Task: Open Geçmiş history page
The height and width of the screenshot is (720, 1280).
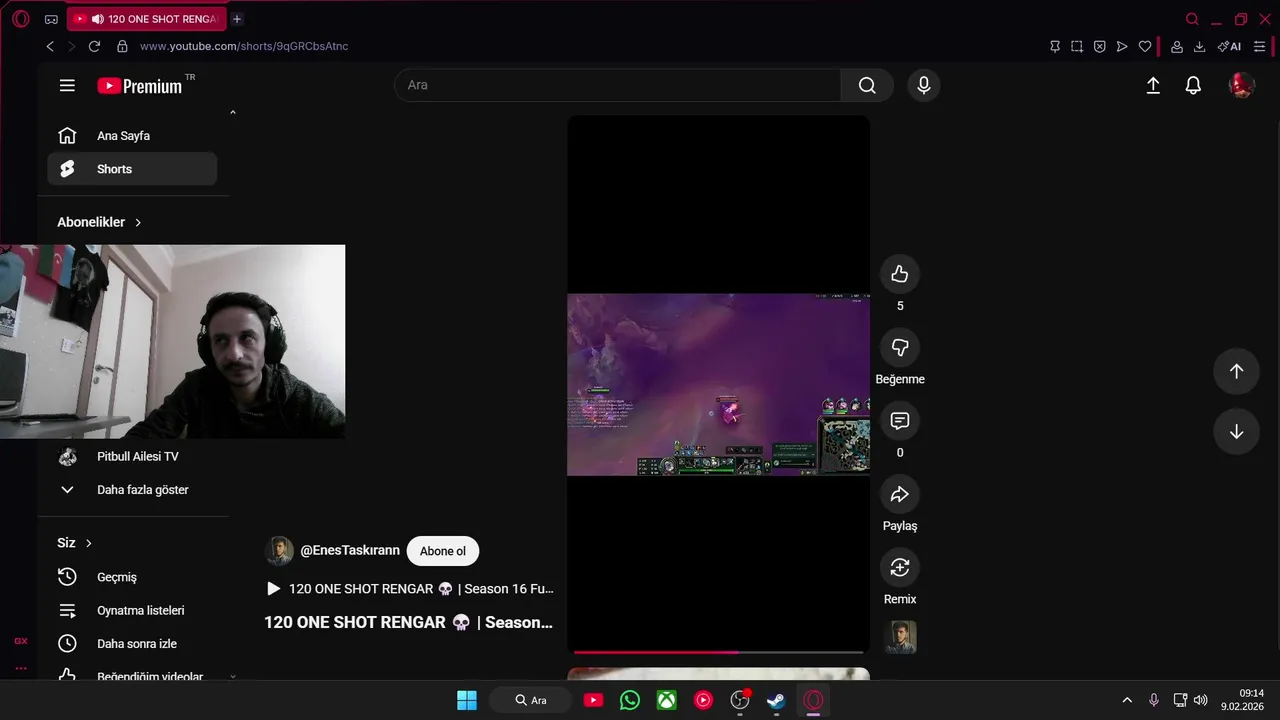Action: 132,577
